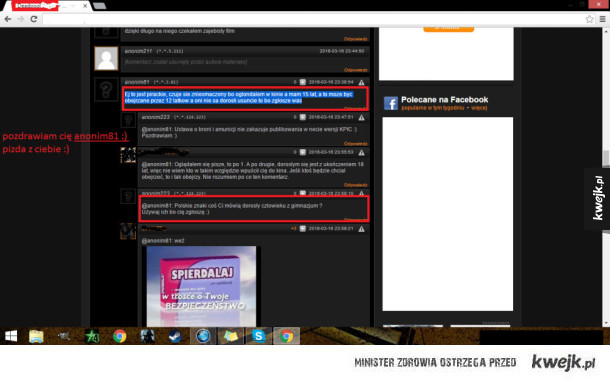Click the vertical scrollbar thumb
Viewport: 610px width, 381px height.
point(606,158)
